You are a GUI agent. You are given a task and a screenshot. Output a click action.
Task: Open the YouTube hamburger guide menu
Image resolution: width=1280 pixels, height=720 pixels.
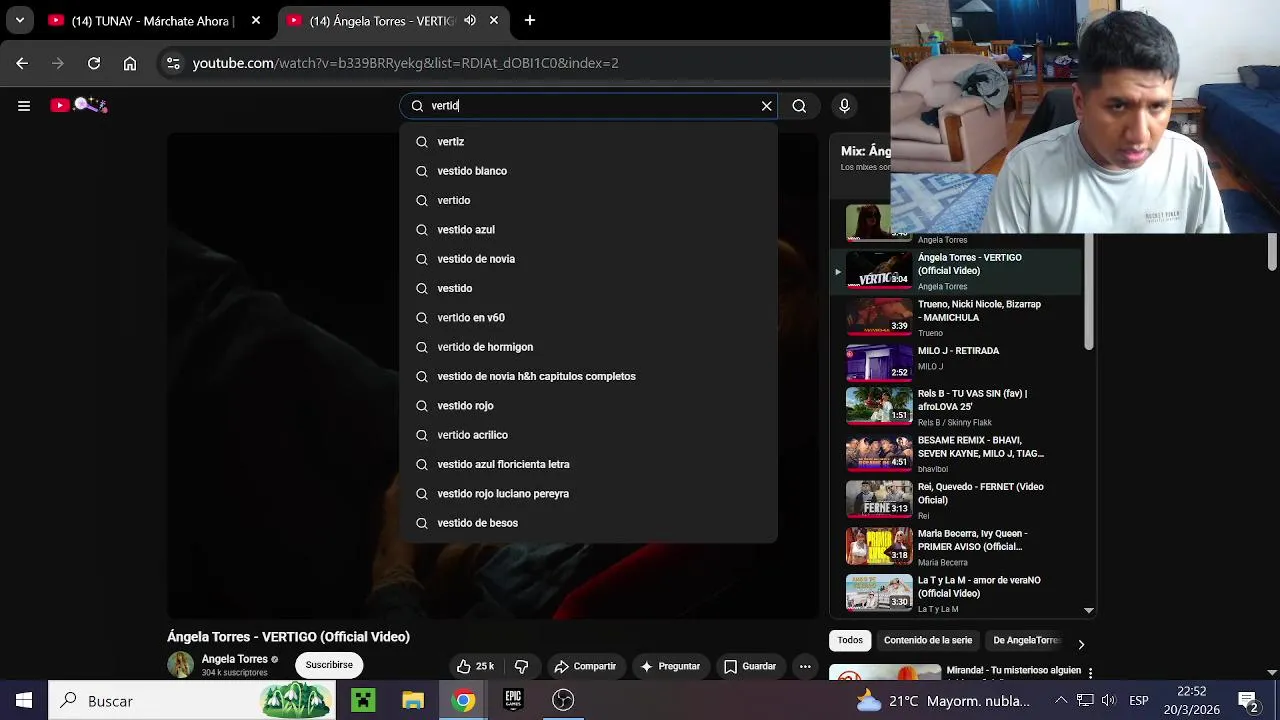tap(24, 106)
